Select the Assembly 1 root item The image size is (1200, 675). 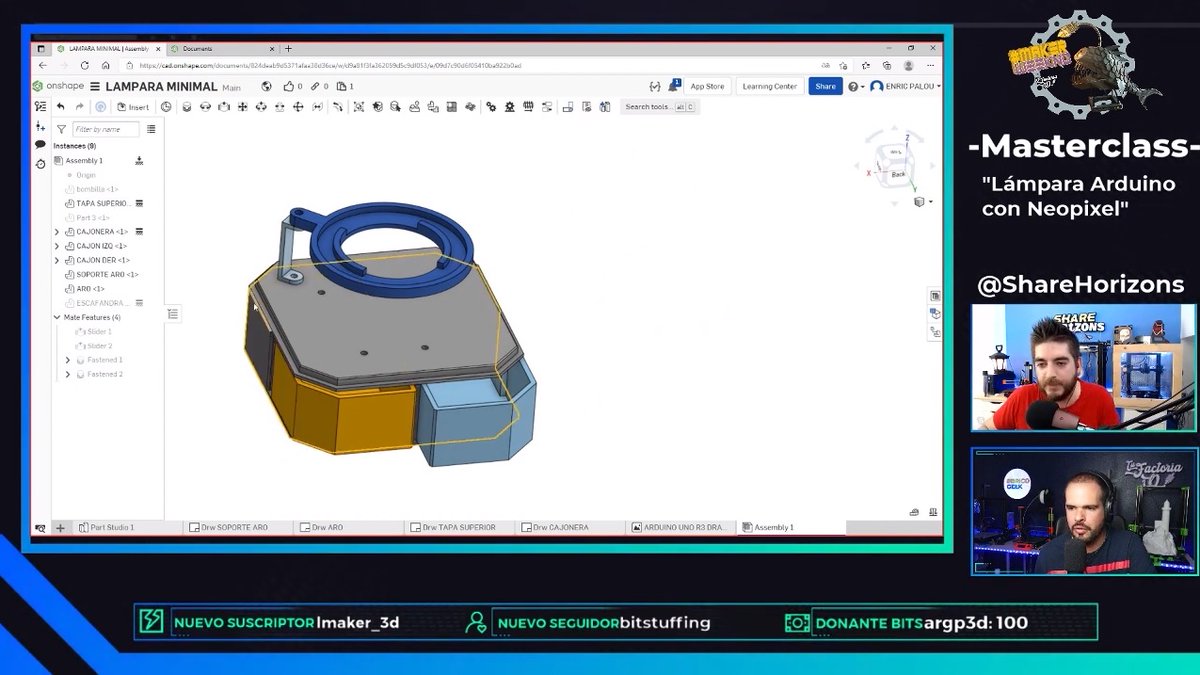[84, 160]
